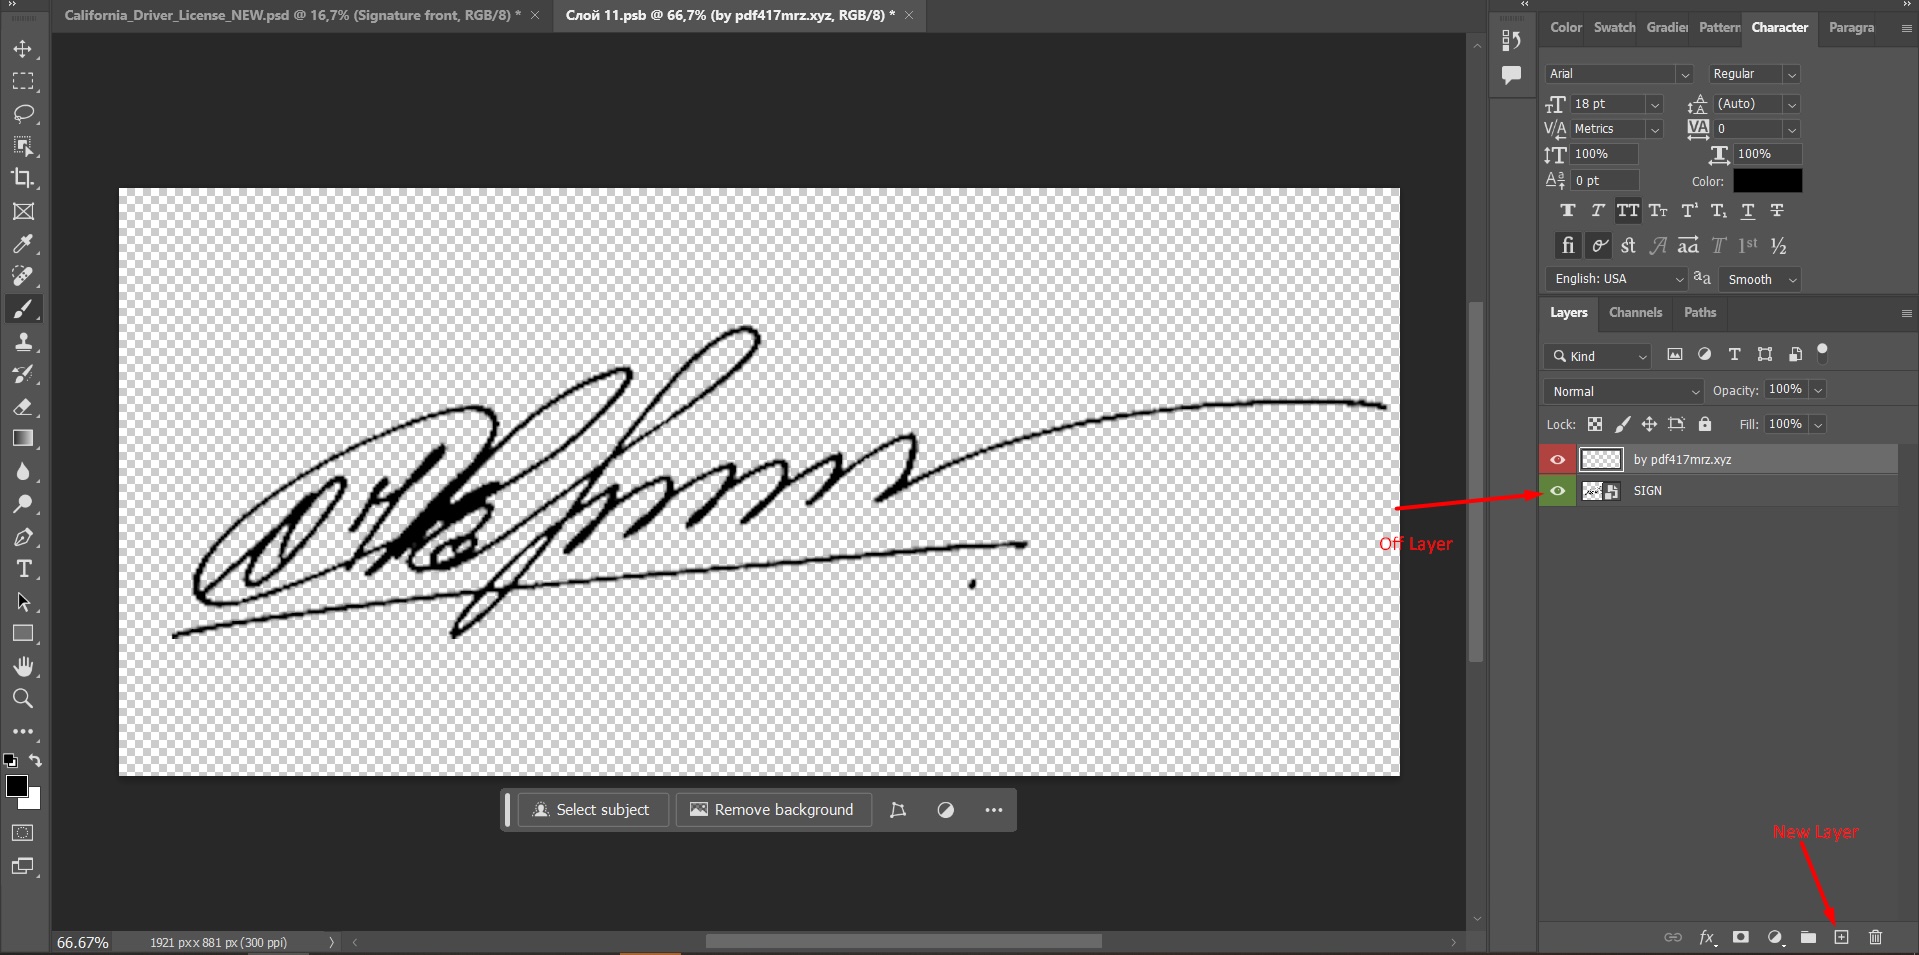Open the Normal blending mode dropdown
Viewport: 1919px width, 955px height.
point(1622,391)
